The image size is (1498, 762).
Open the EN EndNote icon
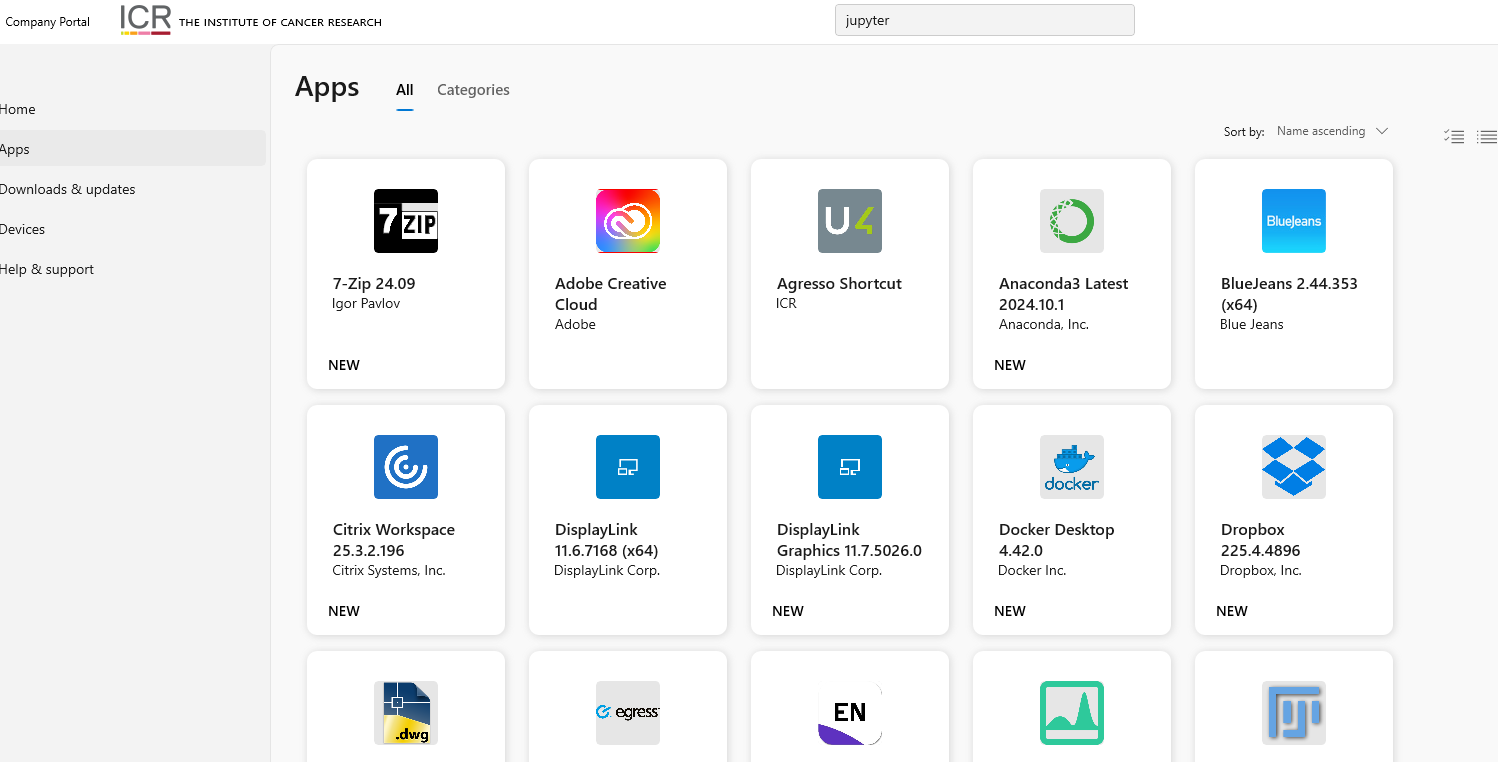(850, 713)
